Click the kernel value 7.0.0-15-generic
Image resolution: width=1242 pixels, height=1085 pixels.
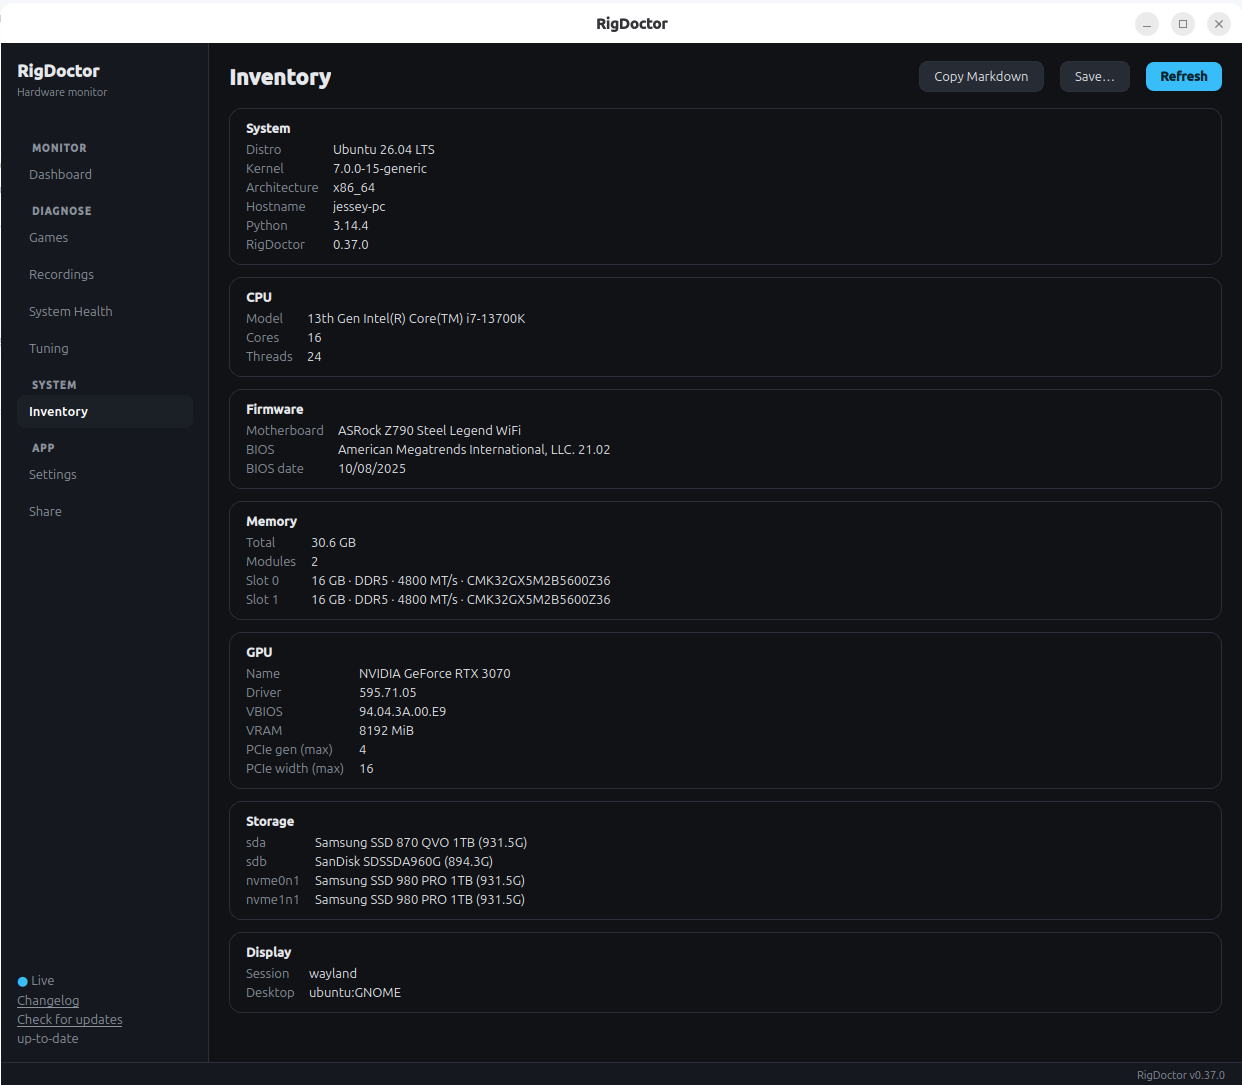(x=380, y=168)
